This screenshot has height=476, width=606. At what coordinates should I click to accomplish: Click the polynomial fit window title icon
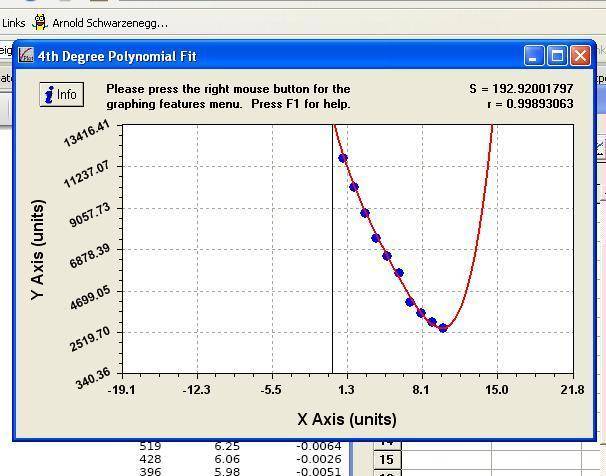click(x=27, y=56)
